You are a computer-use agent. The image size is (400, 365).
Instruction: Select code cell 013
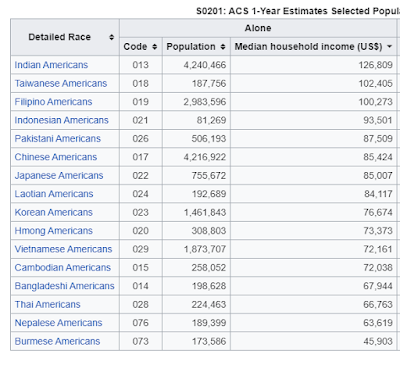click(x=140, y=65)
